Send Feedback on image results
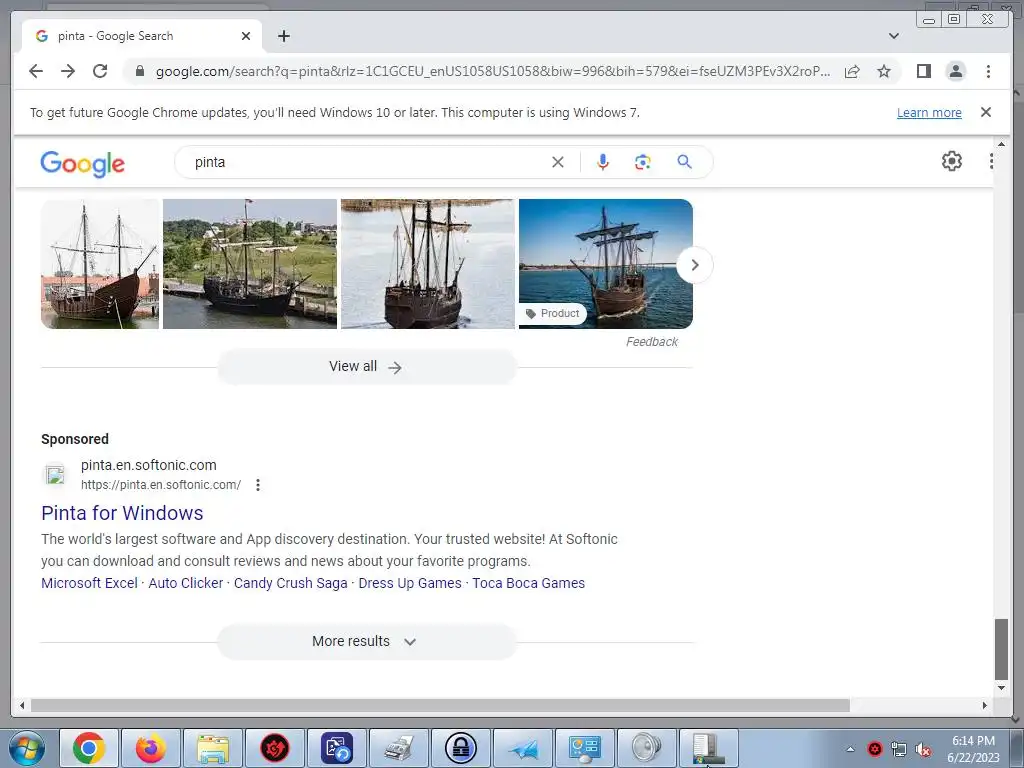This screenshot has width=1024, height=768. point(651,342)
